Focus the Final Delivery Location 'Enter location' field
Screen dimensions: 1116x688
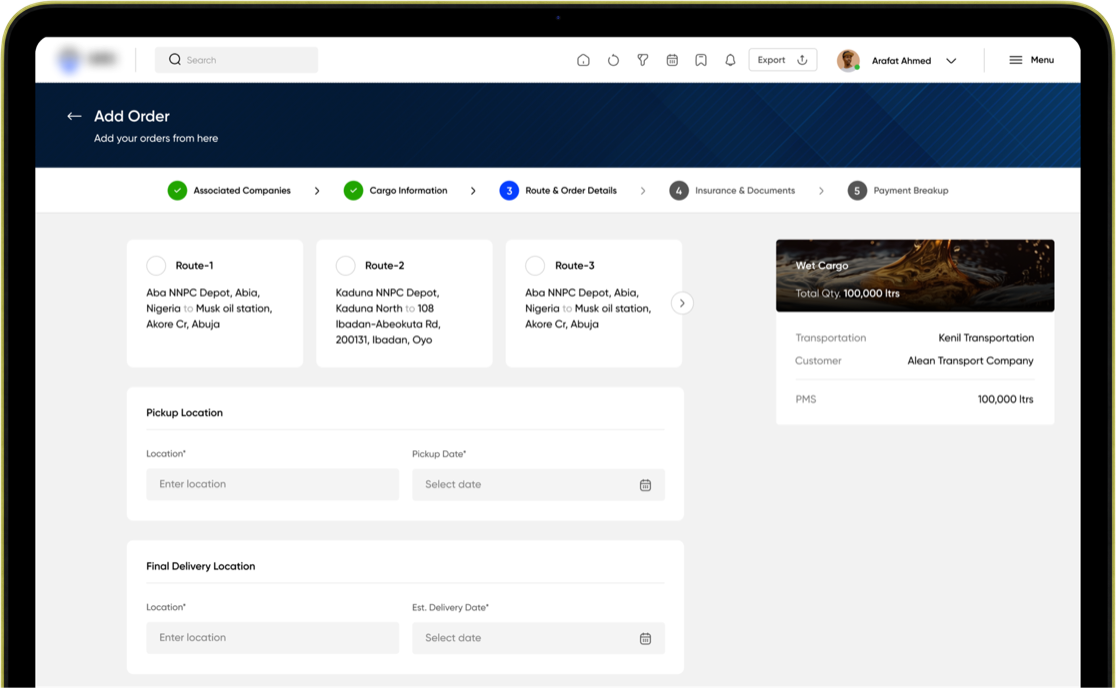273,638
